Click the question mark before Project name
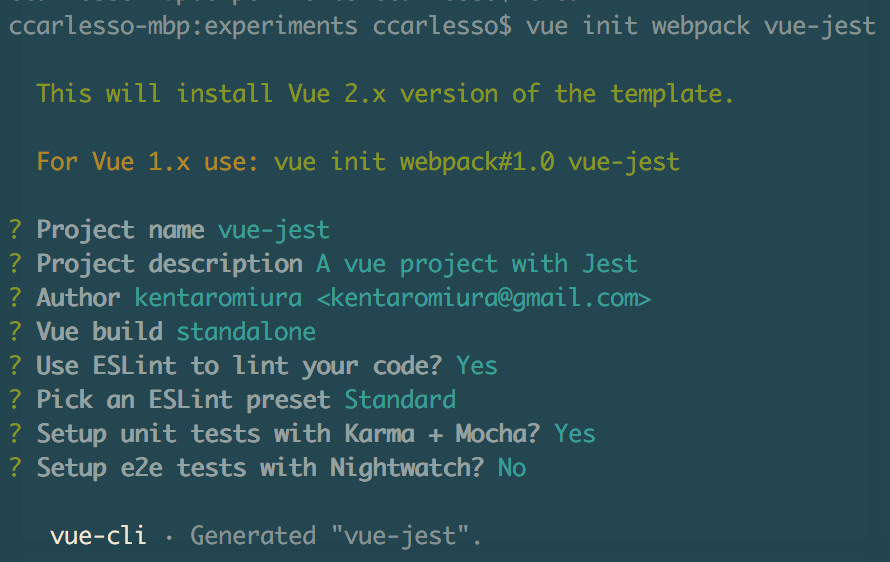The image size is (890, 562). pyautogui.click(x=15, y=230)
